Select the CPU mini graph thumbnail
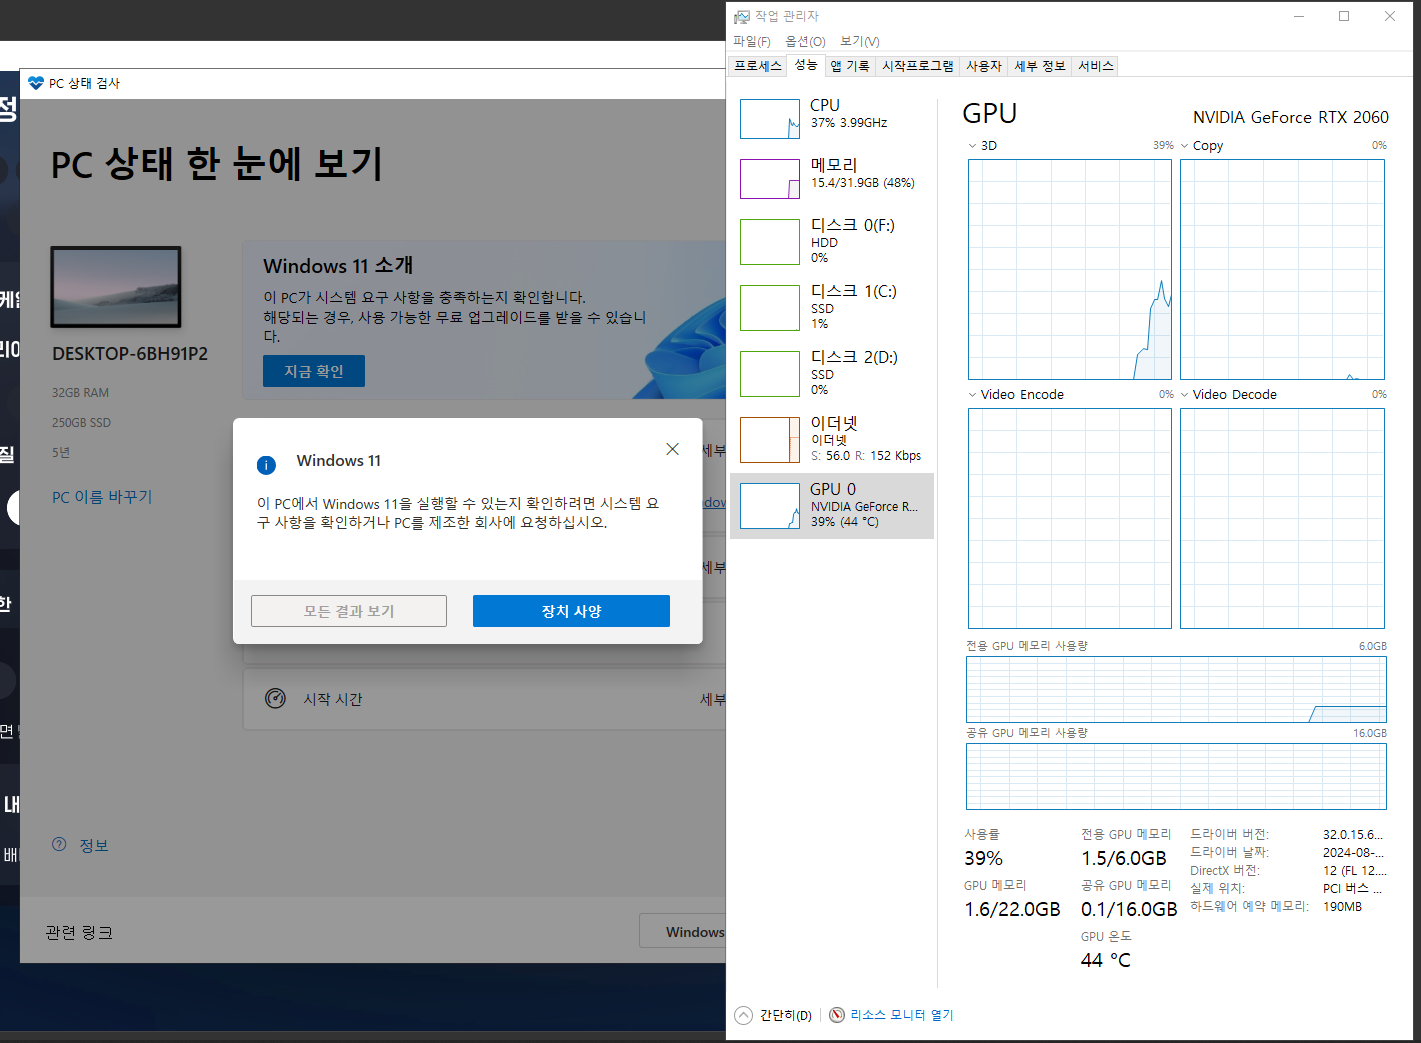This screenshot has height=1043, width=1421. click(770, 119)
